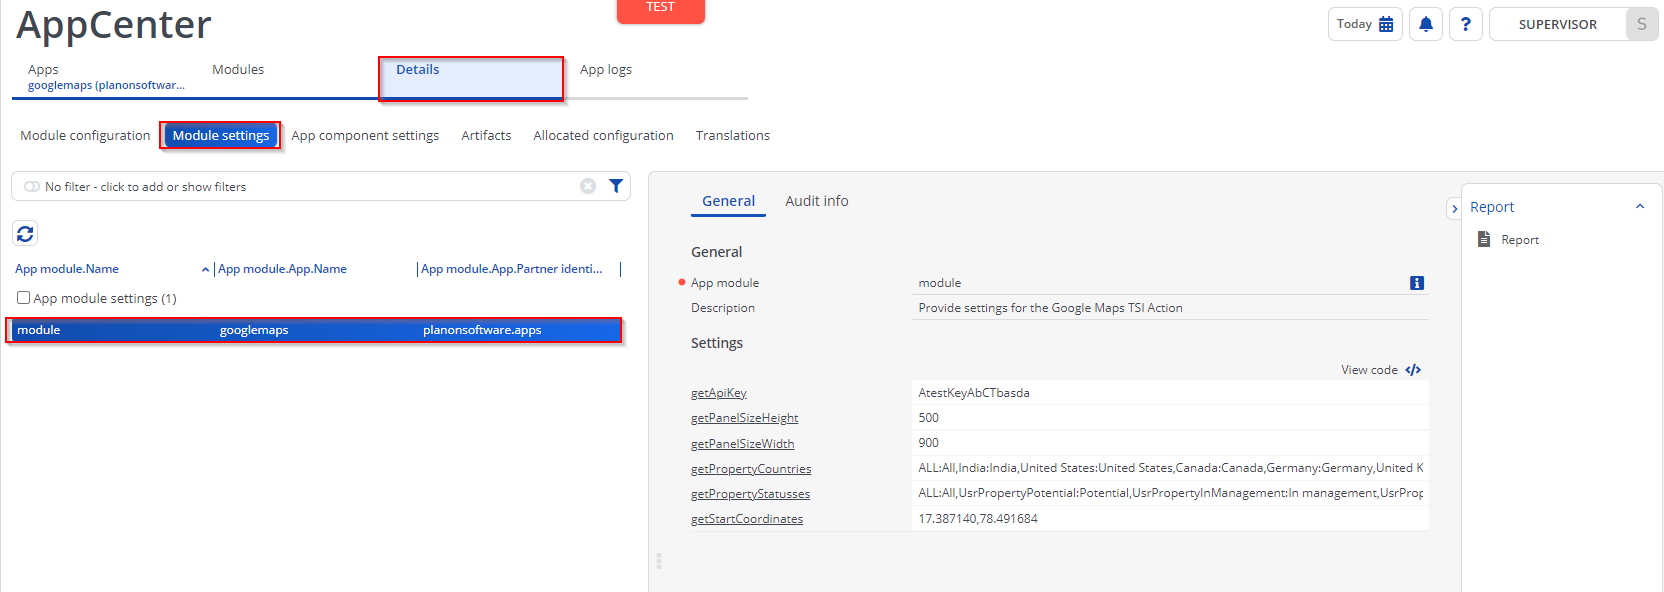Toggle the filter on/off switch
Screen dimensions: 1664x592
click(32, 186)
